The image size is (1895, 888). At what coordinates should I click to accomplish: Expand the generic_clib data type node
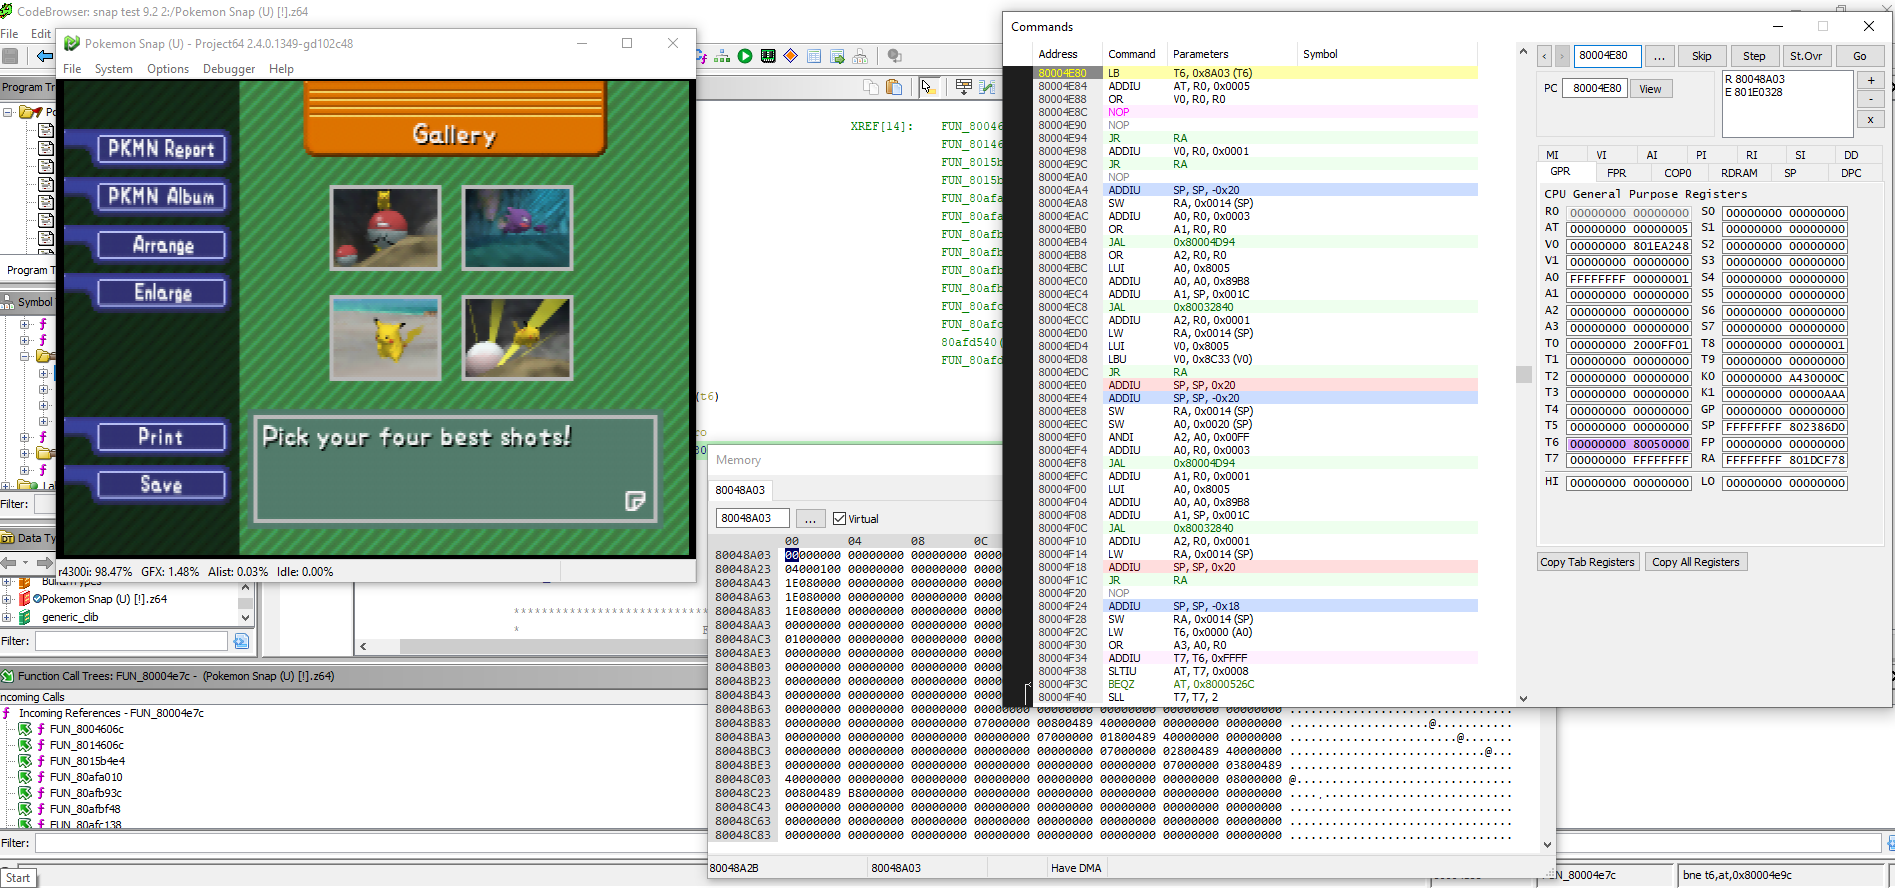[x=7, y=617]
